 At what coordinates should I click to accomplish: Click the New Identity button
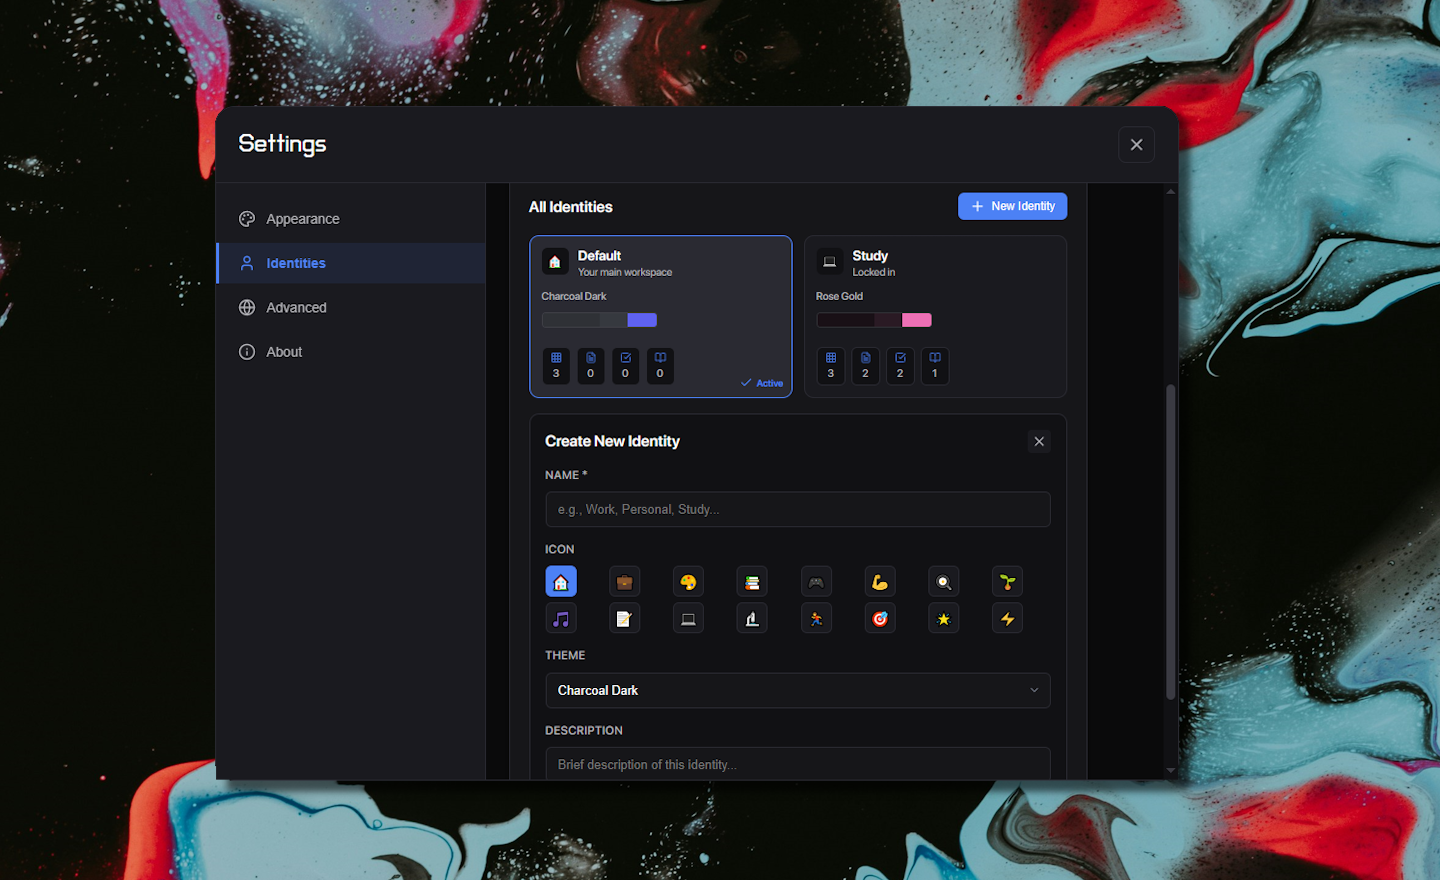tap(1012, 206)
